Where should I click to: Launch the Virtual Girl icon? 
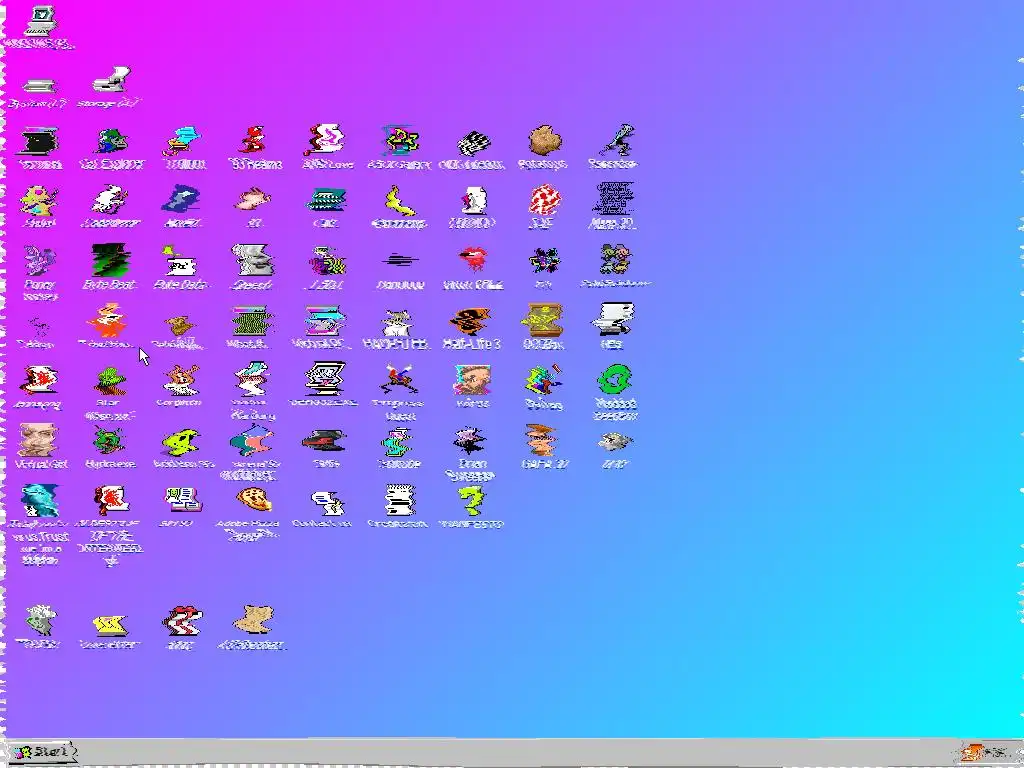tap(39, 440)
